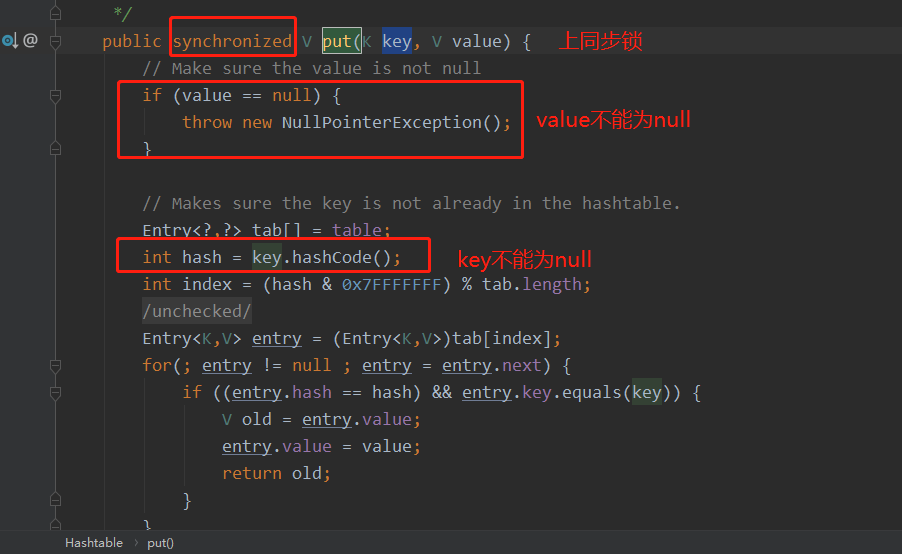902x554 pixels.
Task: Click the overridden-method gutter icon beside put
Action: click(10, 41)
